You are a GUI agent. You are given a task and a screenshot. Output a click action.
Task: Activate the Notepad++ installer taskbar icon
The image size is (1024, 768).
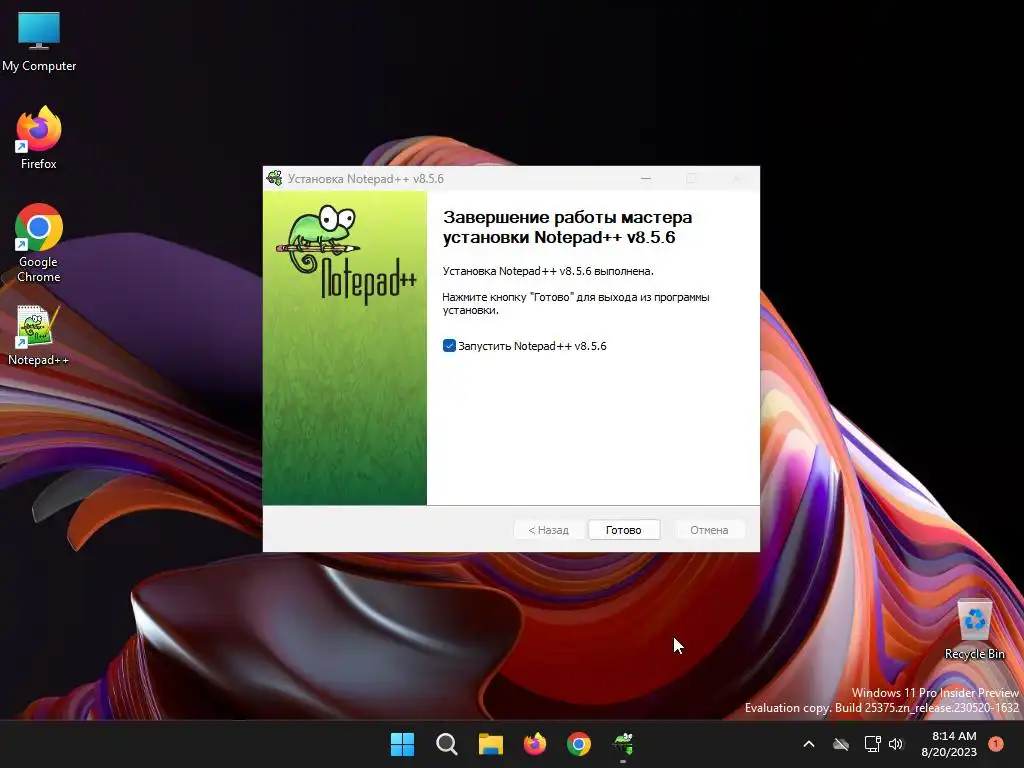[623, 744]
